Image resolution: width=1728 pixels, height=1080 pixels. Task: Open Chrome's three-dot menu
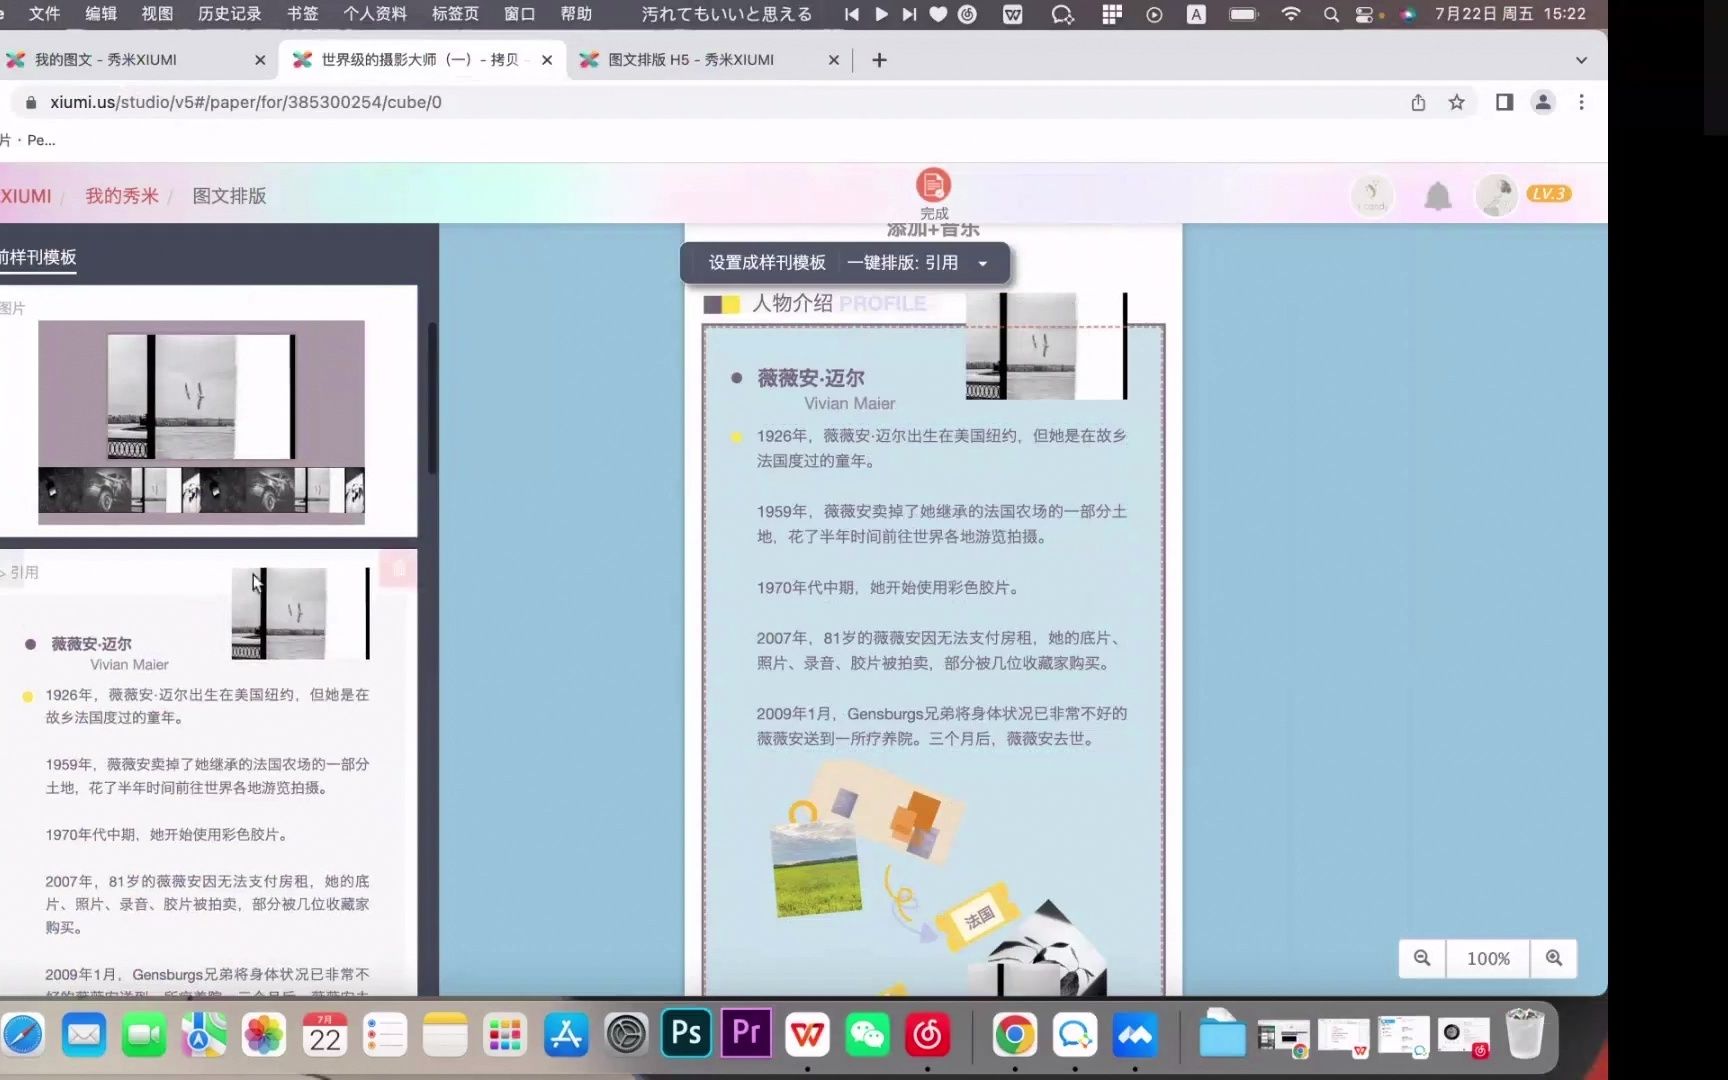(1581, 102)
